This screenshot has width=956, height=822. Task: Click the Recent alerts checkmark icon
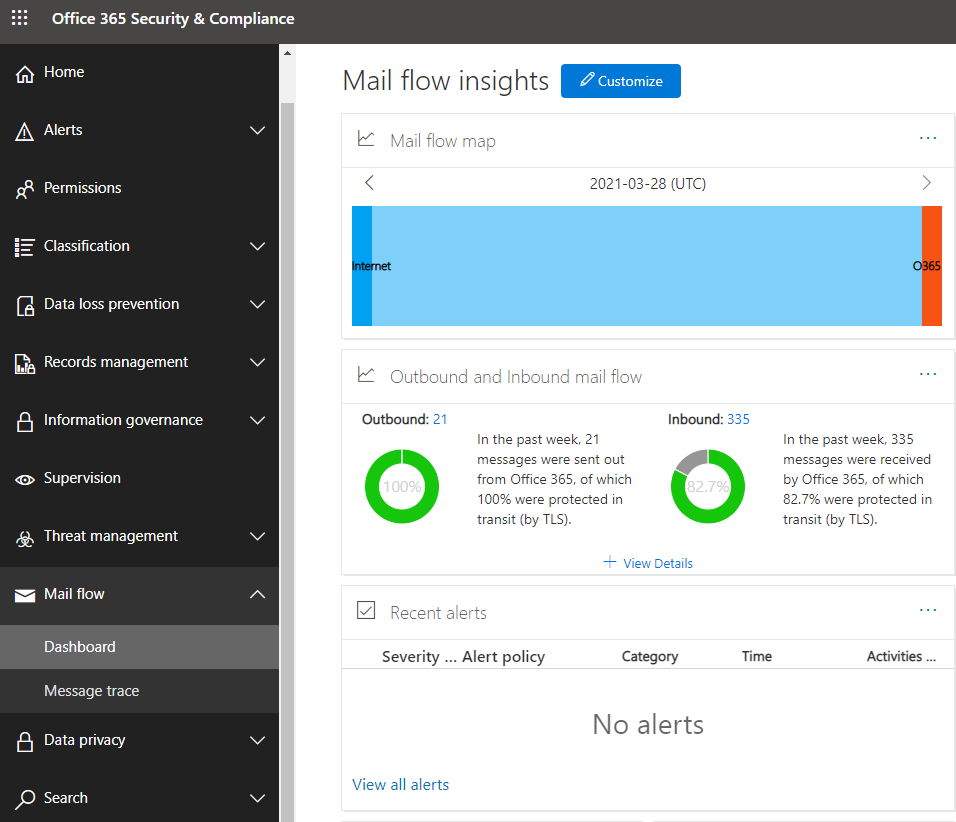coord(366,610)
